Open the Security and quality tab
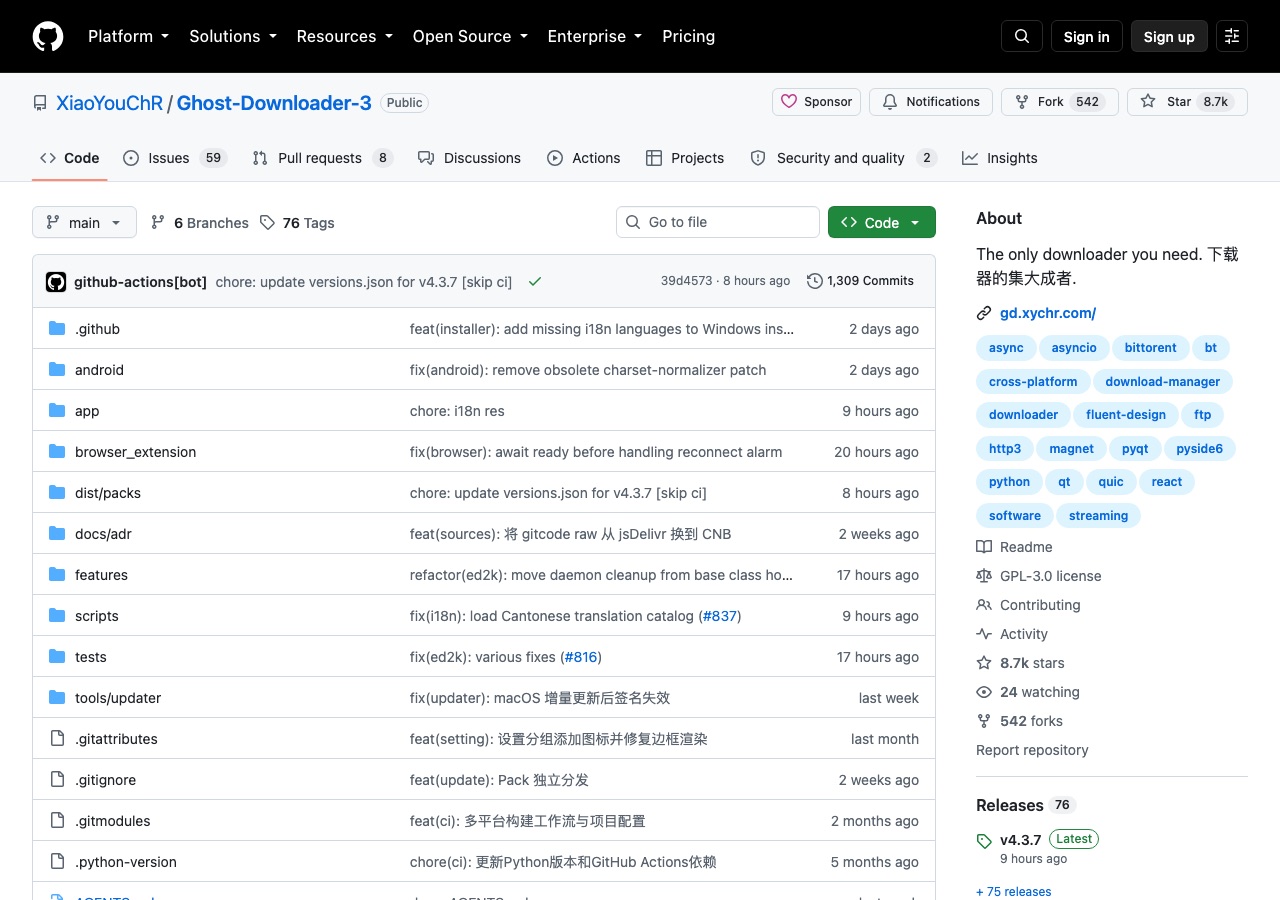The image size is (1280, 900). [843, 158]
